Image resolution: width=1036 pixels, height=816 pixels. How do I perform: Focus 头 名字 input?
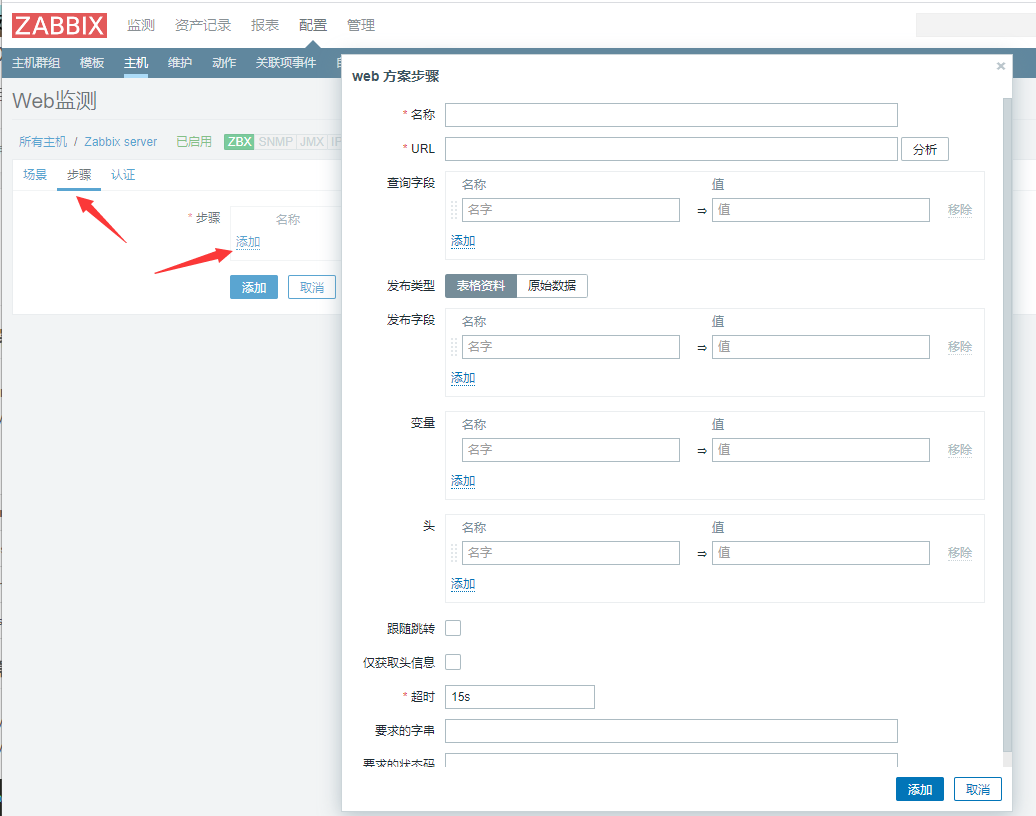(x=571, y=553)
